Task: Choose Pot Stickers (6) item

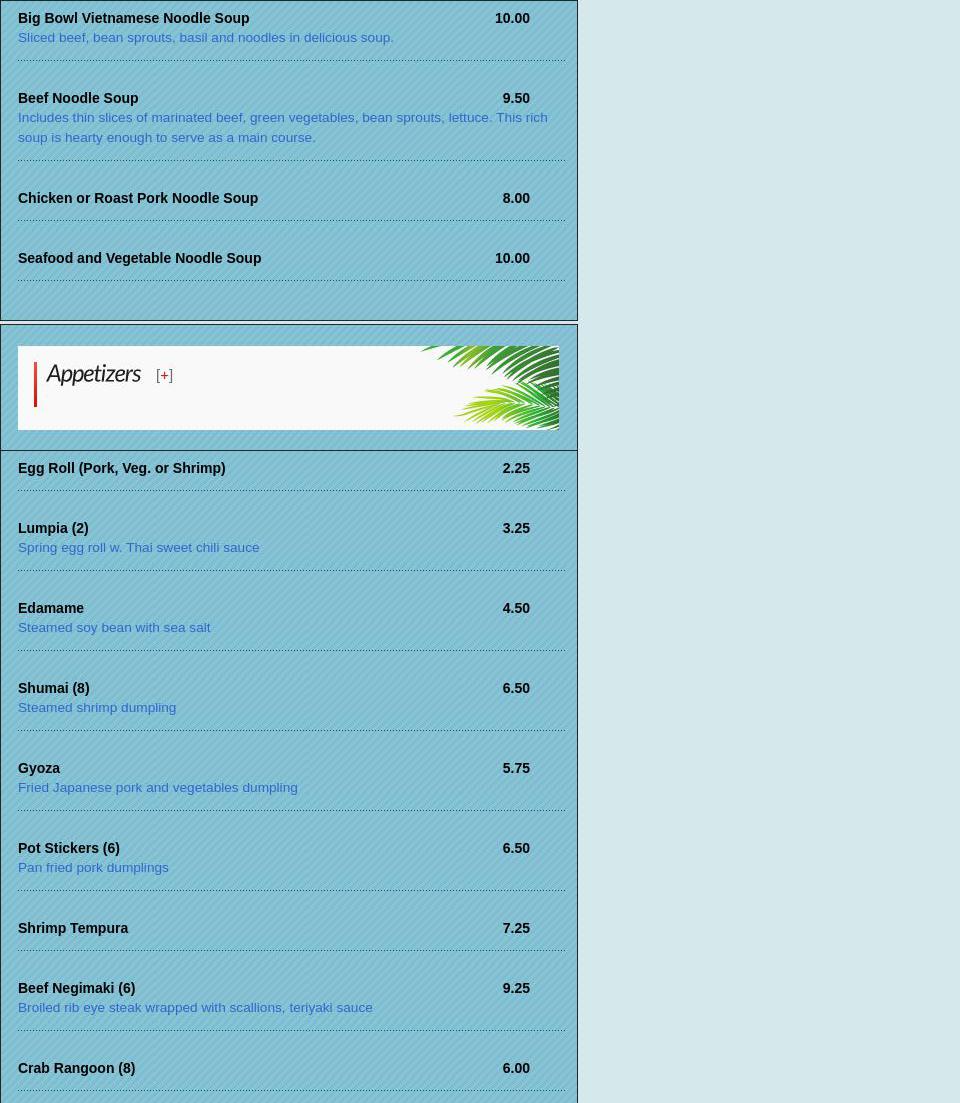Action: [x=68, y=848]
